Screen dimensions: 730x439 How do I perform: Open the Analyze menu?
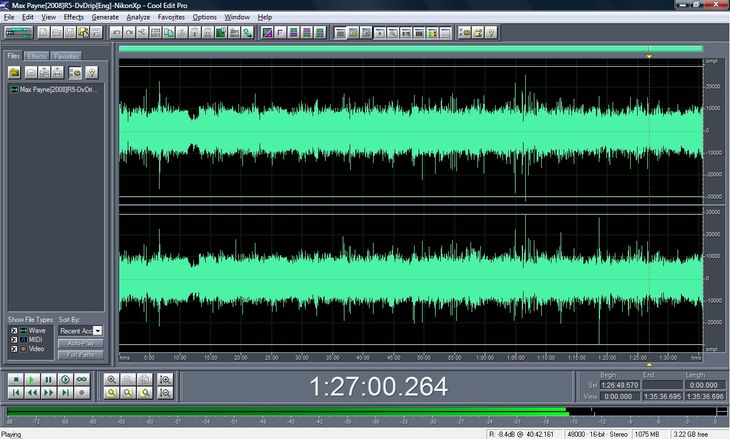[x=138, y=17]
